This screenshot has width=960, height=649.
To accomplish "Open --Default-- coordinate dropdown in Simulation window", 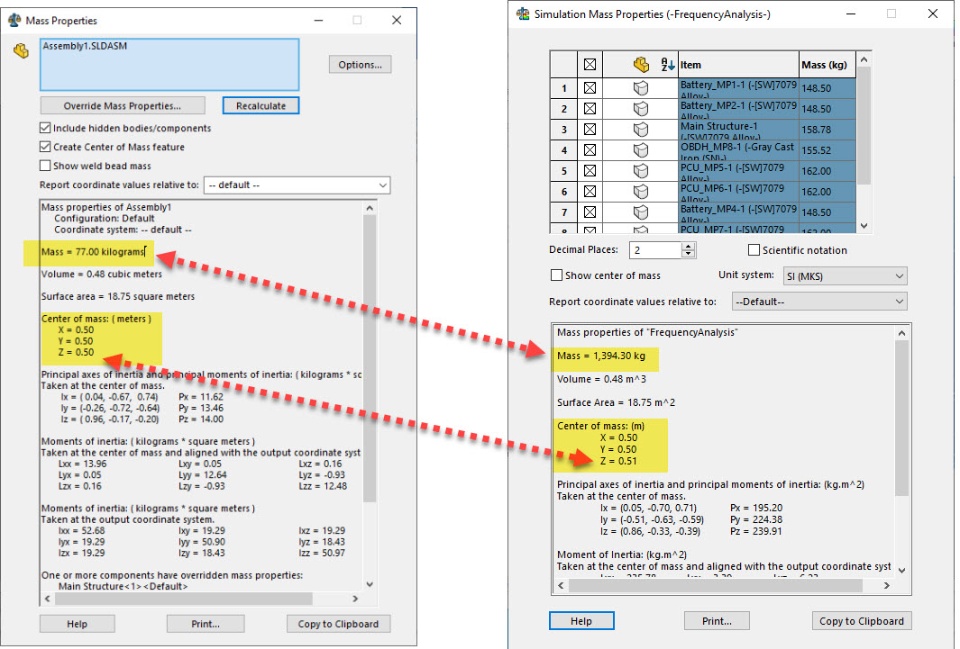I will pyautogui.click(x=819, y=301).
